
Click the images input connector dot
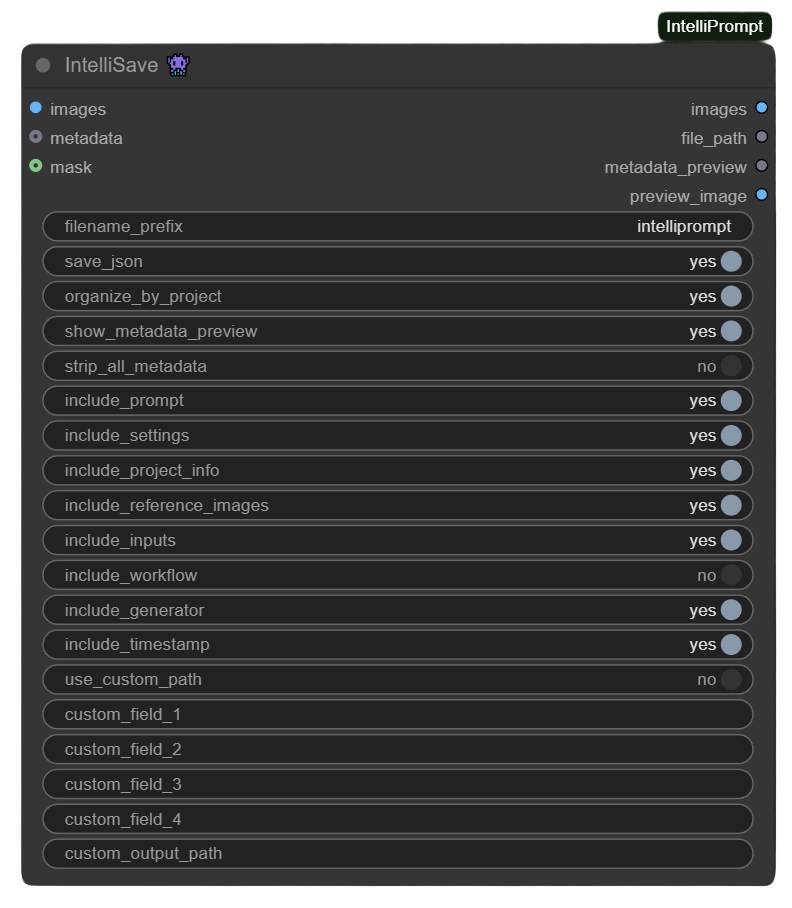point(36,108)
